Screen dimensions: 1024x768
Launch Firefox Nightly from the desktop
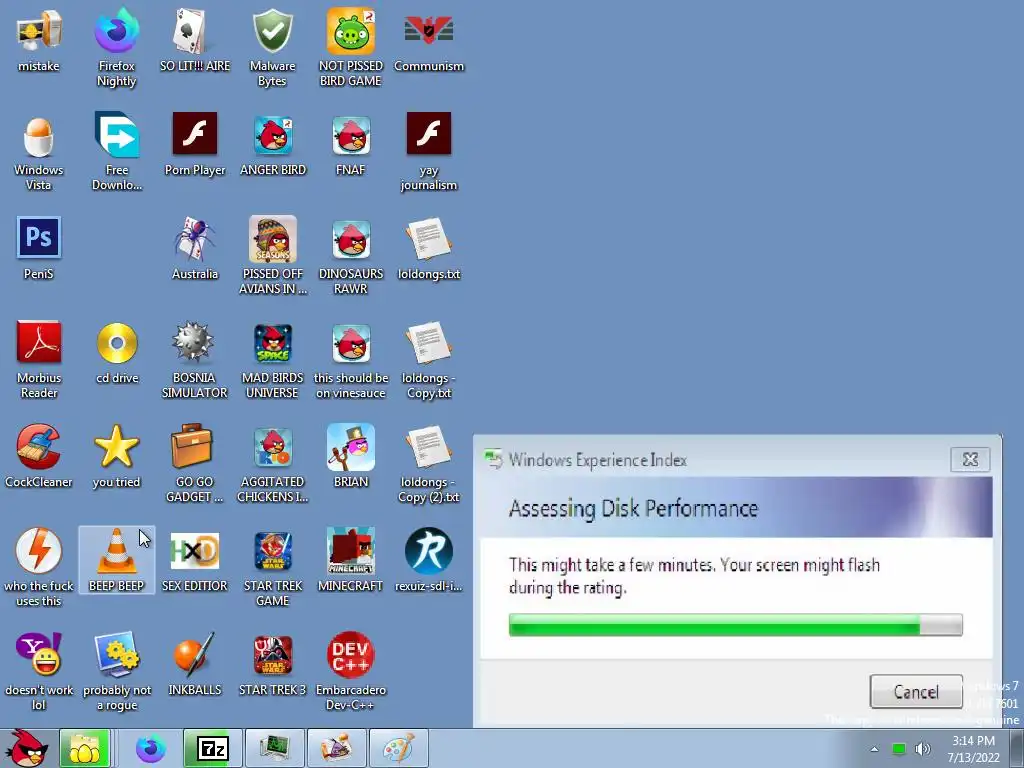(116, 47)
